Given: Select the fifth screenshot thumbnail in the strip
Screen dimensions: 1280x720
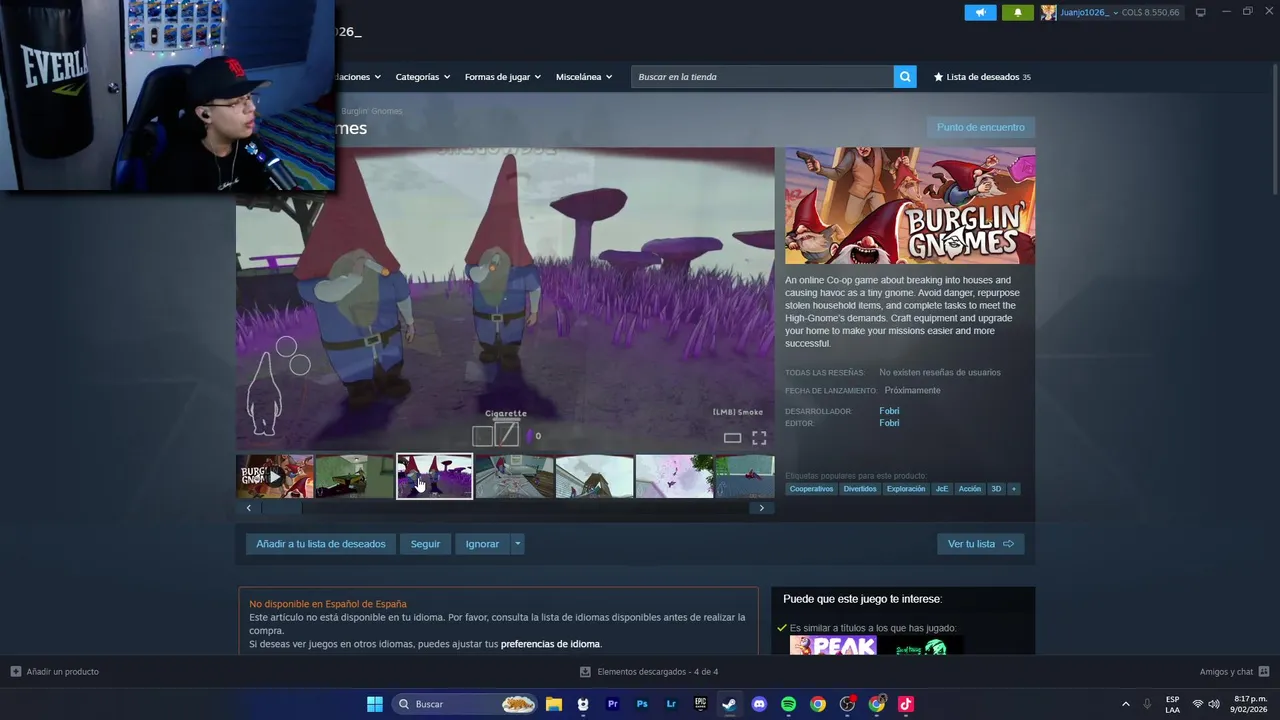Looking at the screenshot, I should click(x=594, y=477).
